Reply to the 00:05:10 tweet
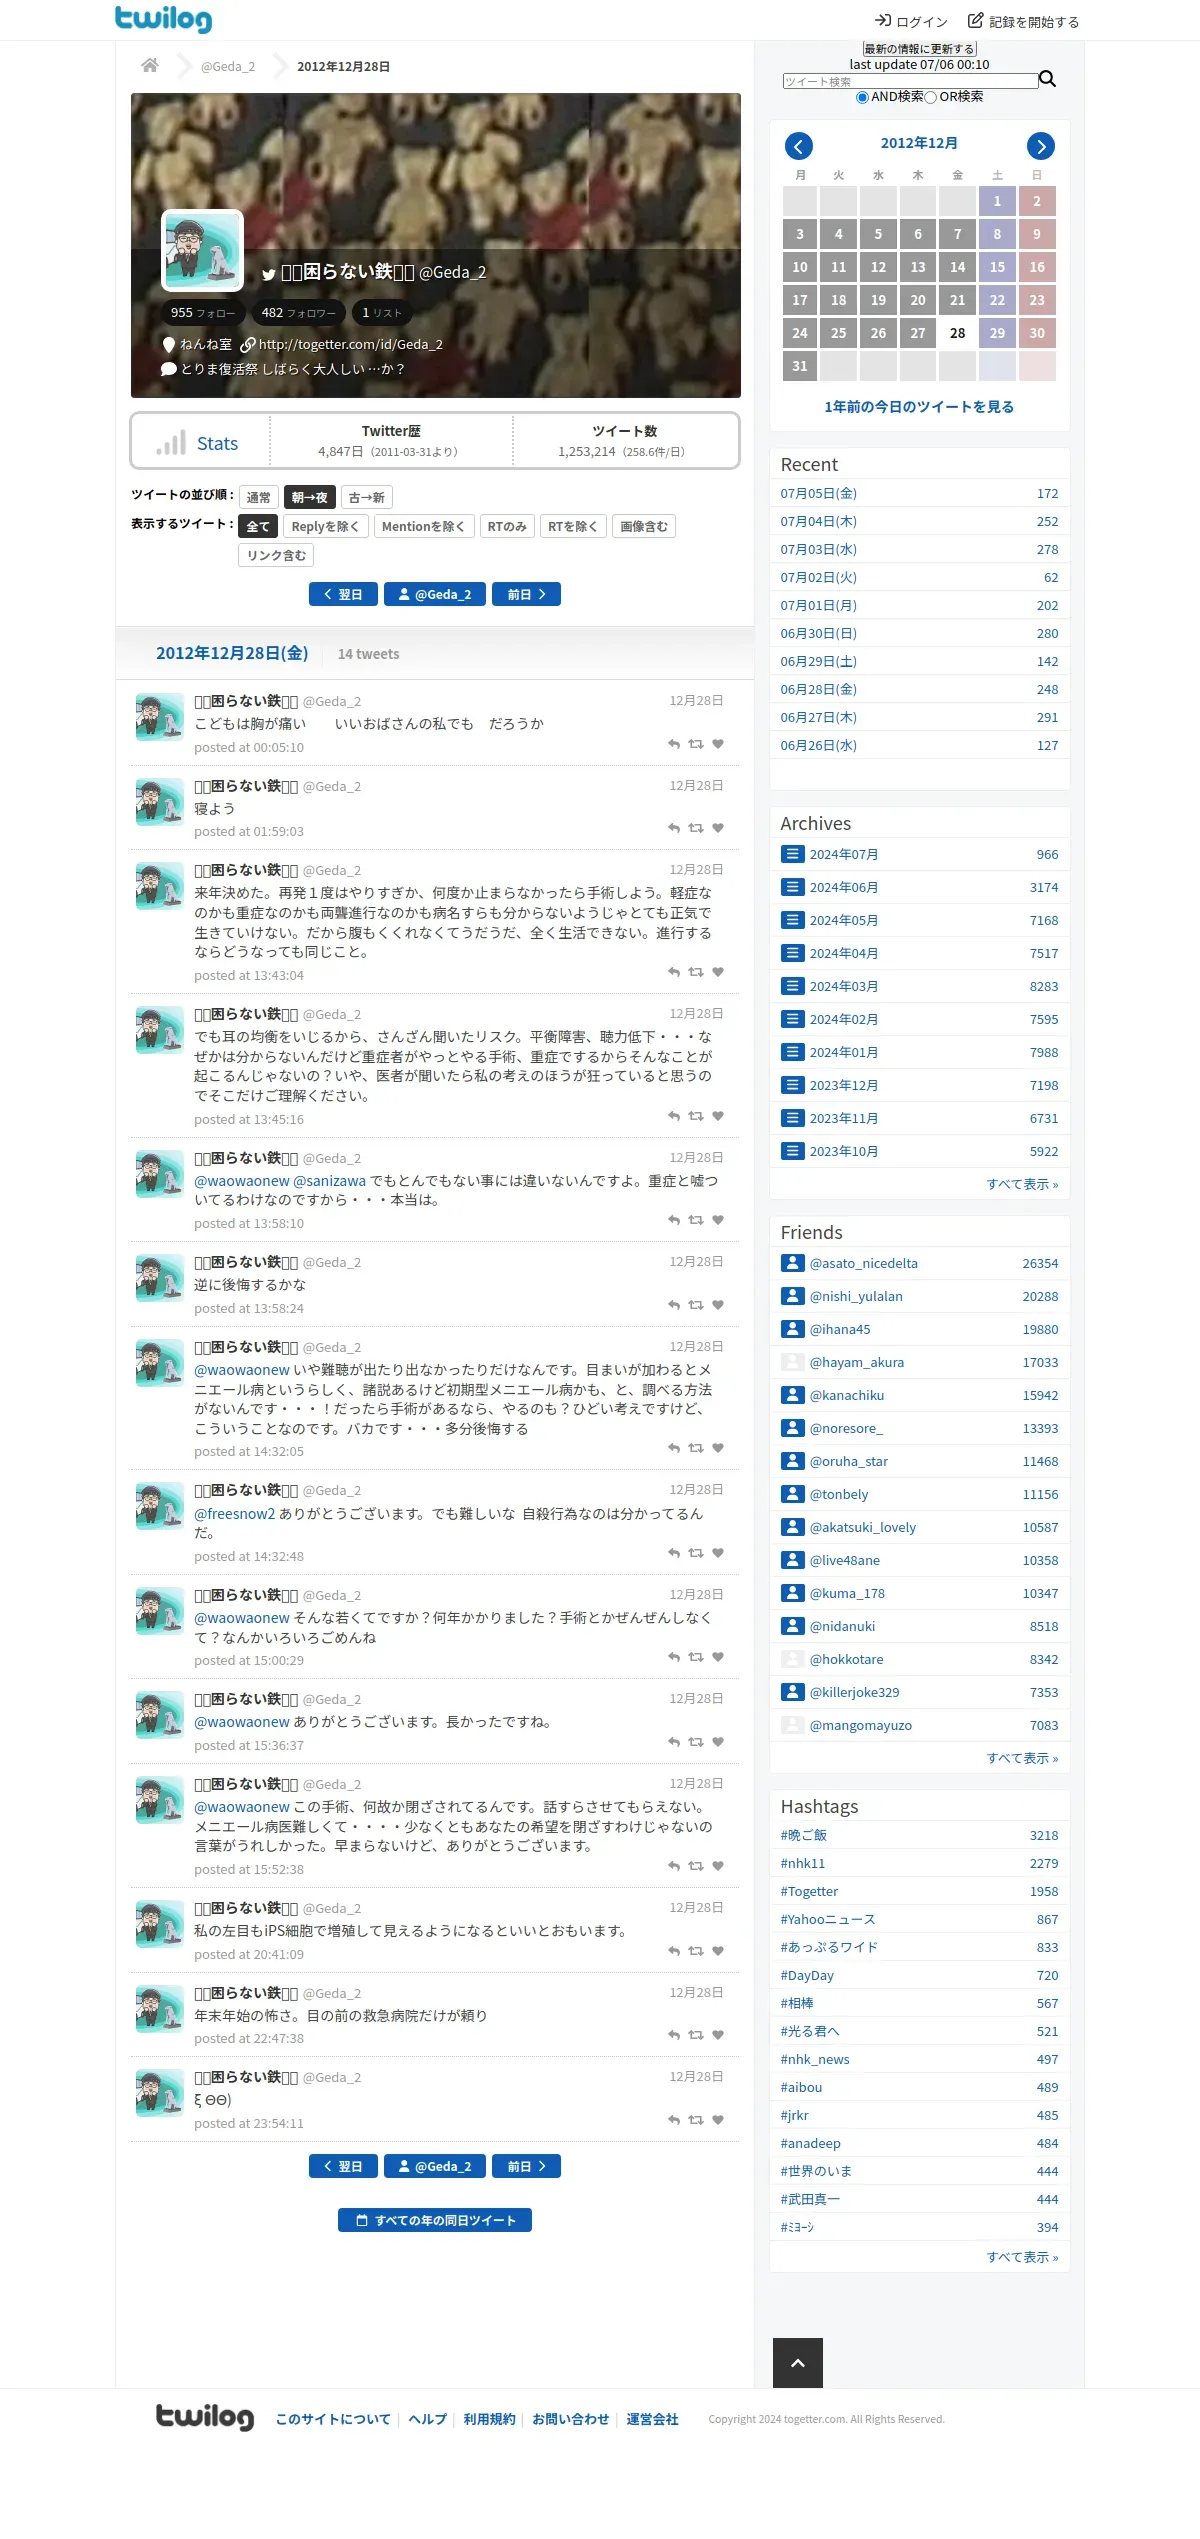 click(674, 744)
